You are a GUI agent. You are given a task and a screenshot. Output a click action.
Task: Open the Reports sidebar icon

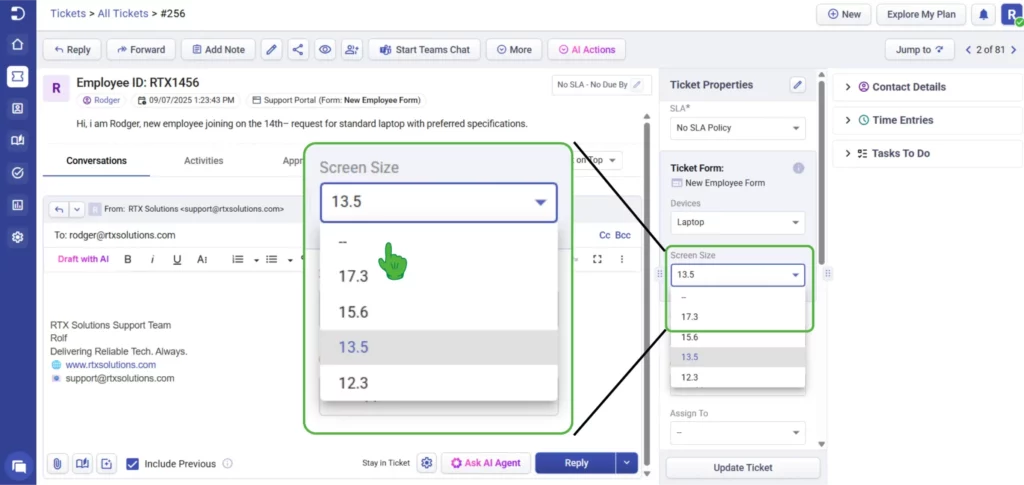[18, 205]
